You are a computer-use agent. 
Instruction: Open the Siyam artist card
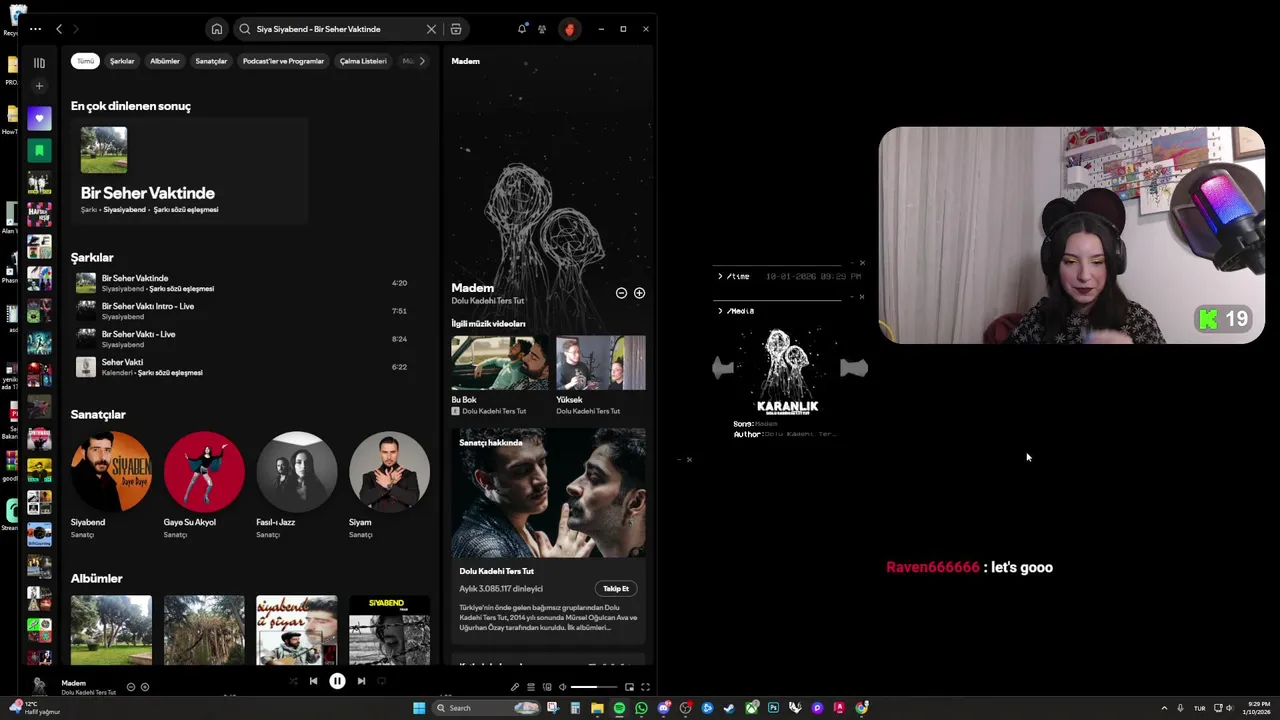click(x=389, y=485)
